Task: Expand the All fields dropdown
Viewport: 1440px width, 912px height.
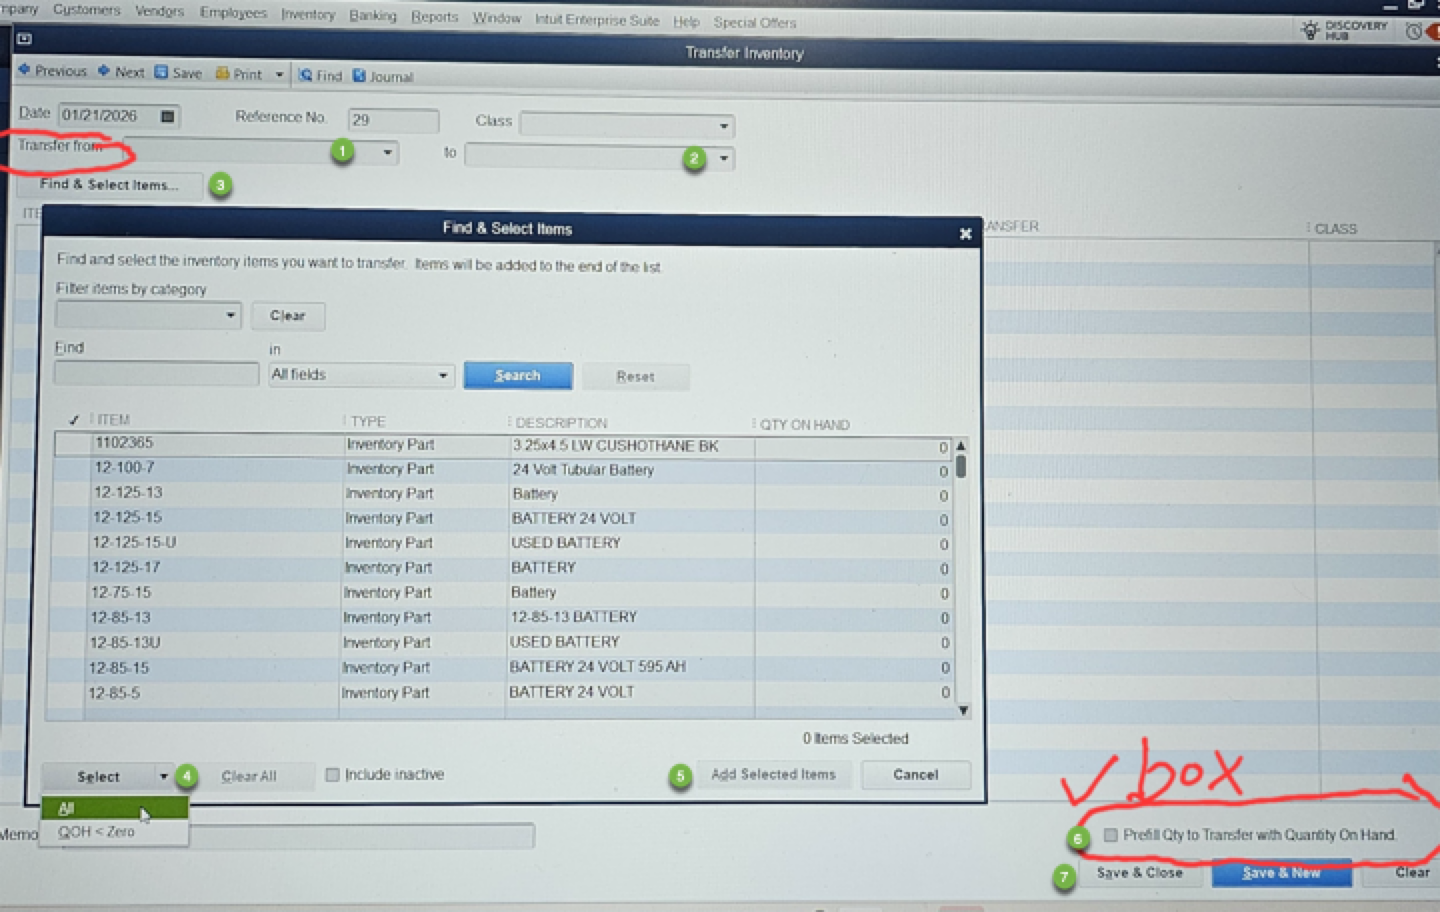Action: pyautogui.click(x=443, y=376)
